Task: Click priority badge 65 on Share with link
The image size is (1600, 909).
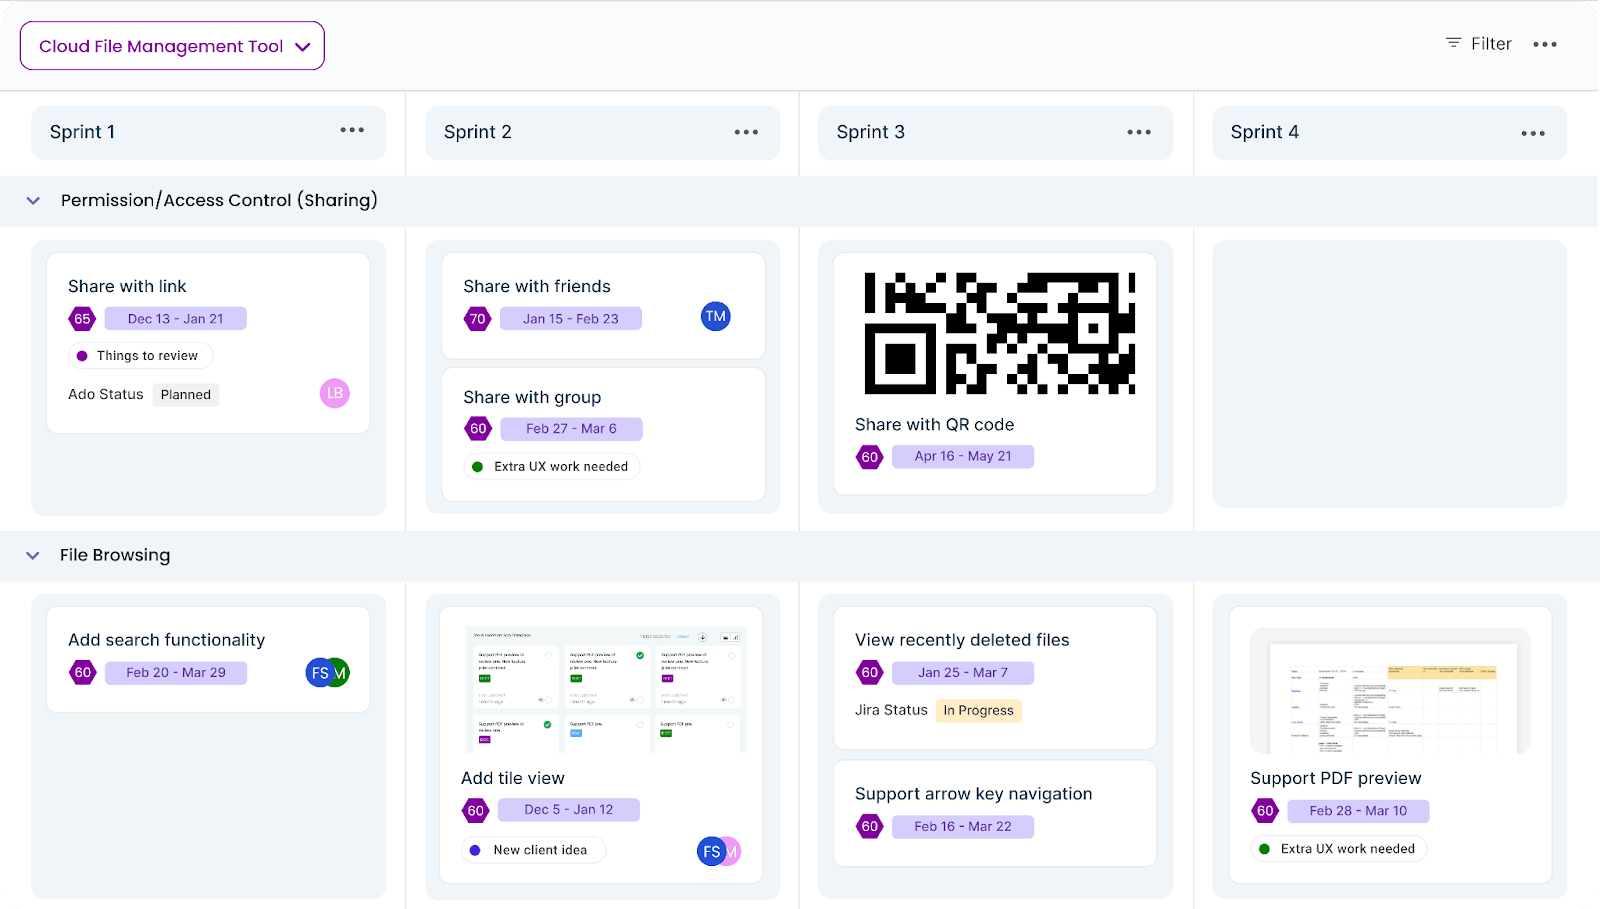Action: [x=81, y=318]
